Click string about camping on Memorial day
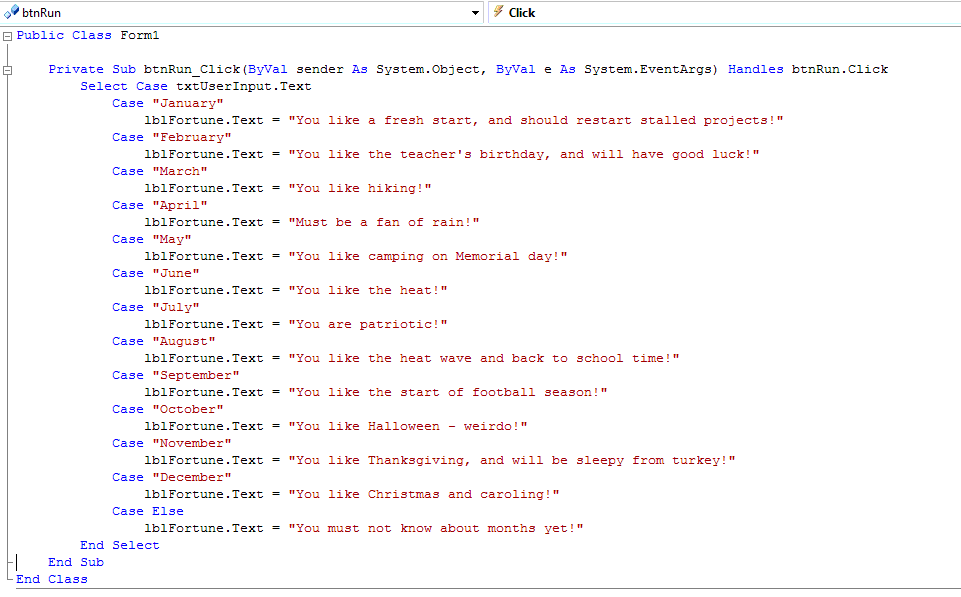961x597 pixels. 428,257
